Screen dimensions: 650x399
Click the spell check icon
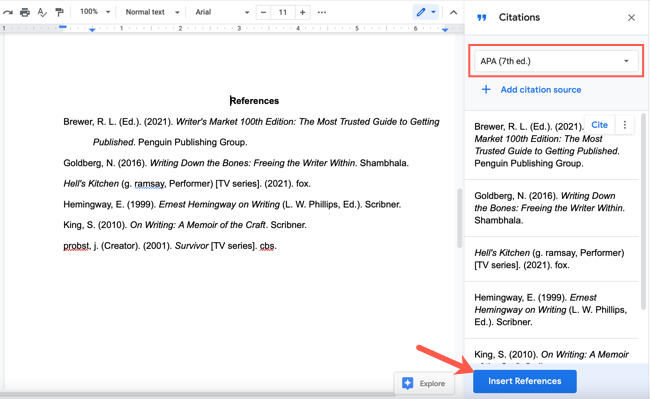point(42,12)
